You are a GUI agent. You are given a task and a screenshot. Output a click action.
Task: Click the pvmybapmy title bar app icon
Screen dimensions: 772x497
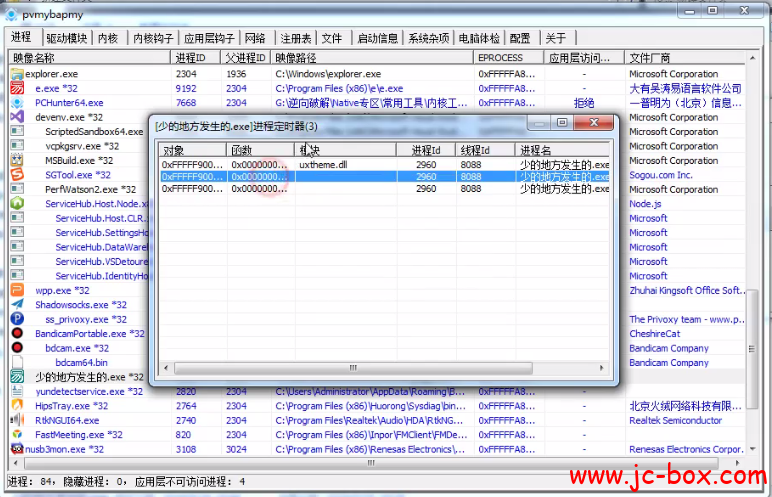(x=11, y=14)
